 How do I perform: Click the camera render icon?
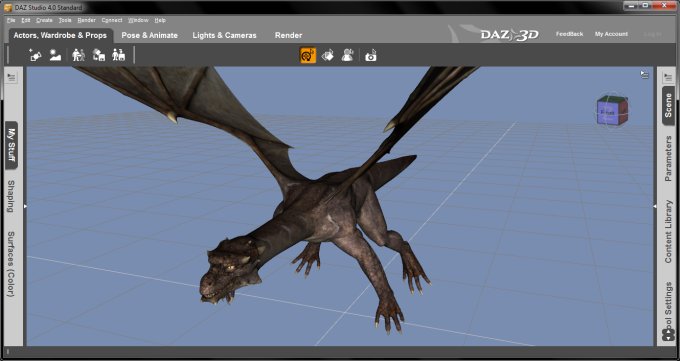click(371, 56)
